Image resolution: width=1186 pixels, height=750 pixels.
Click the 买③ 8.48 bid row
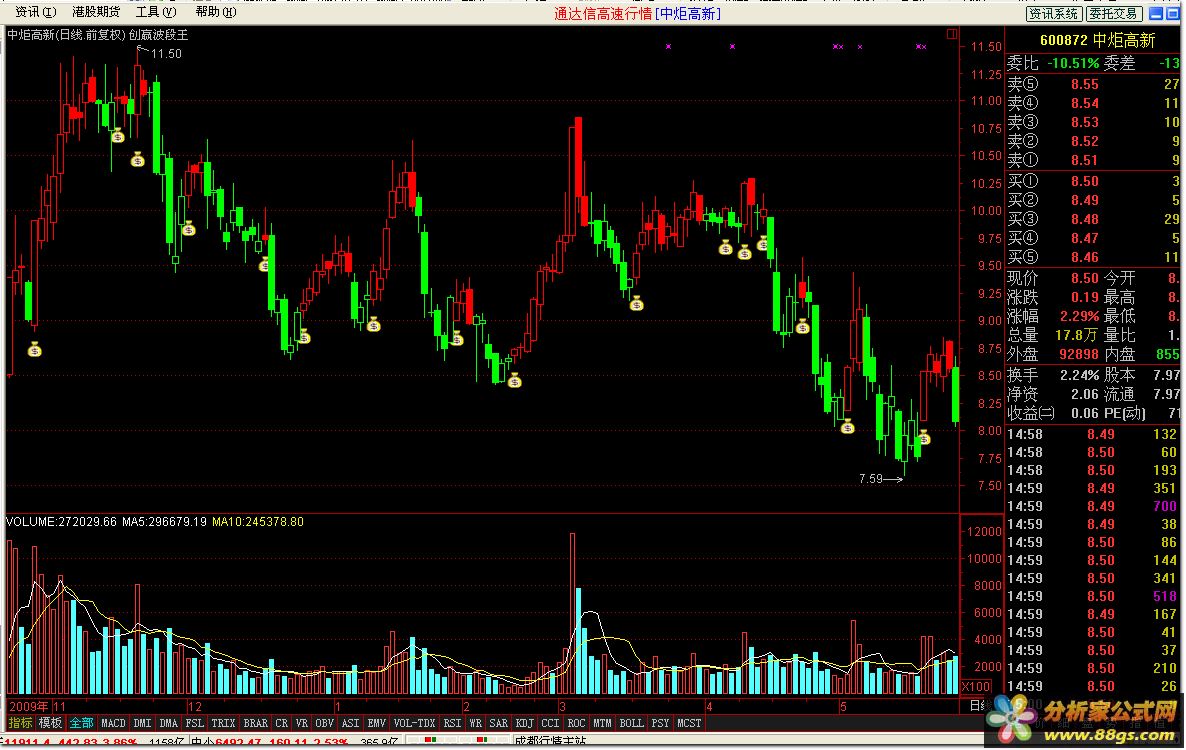(1092, 218)
